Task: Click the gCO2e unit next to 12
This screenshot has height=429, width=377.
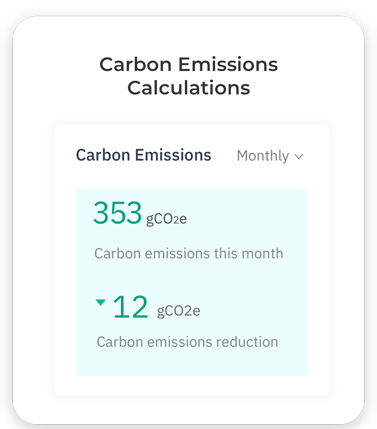Action: (178, 311)
